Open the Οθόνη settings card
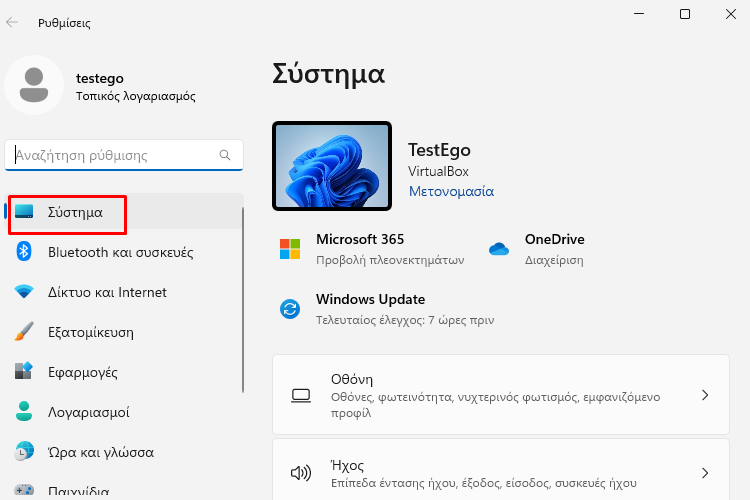The image size is (750, 500). (501, 395)
